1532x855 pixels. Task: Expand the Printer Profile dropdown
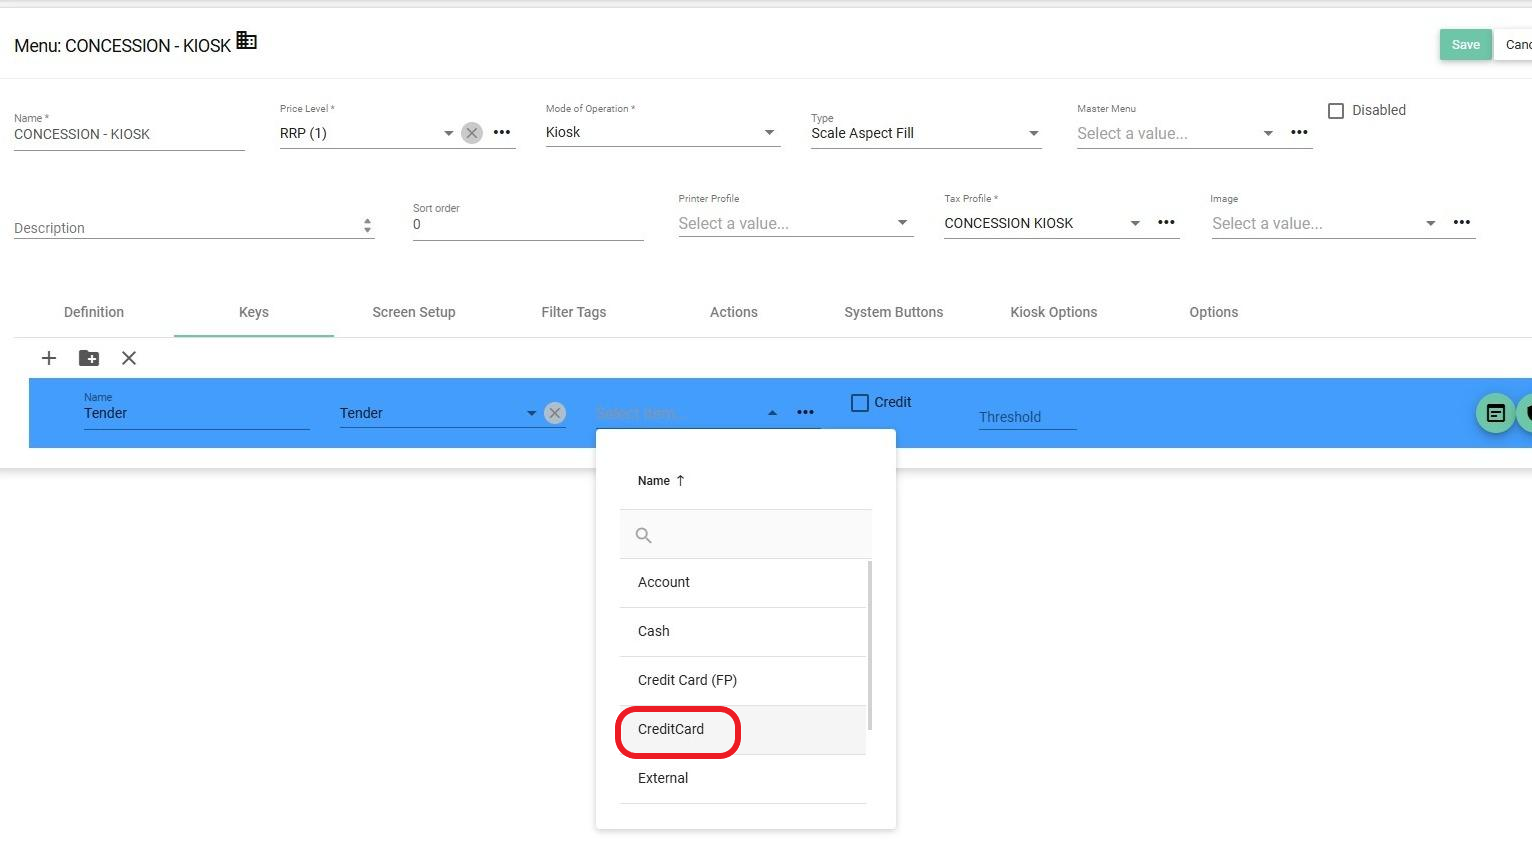tap(902, 223)
